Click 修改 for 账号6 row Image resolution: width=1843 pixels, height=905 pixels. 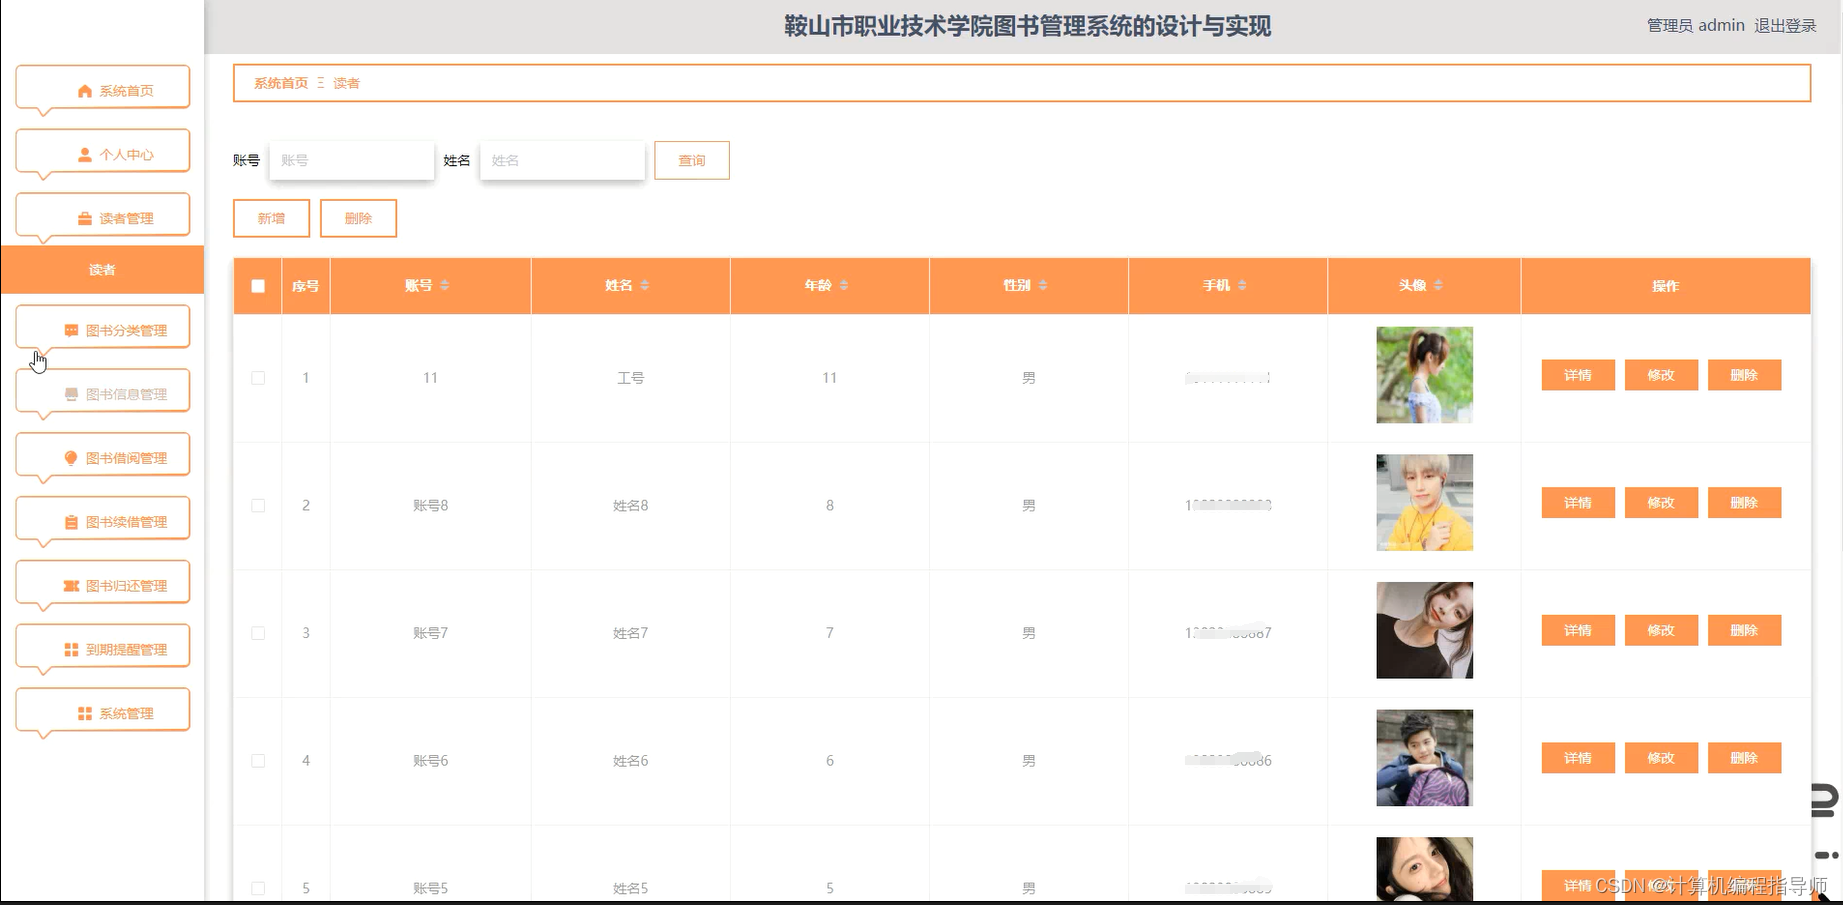coord(1661,758)
